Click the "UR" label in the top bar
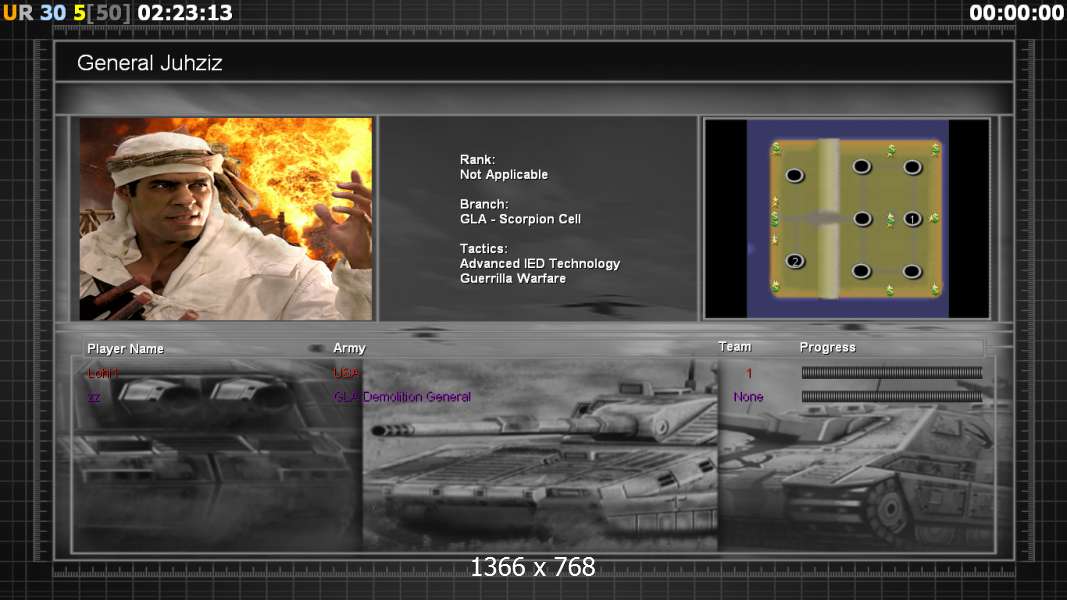Image resolution: width=1067 pixels, height=600 pixels. (x=18, y=12)
